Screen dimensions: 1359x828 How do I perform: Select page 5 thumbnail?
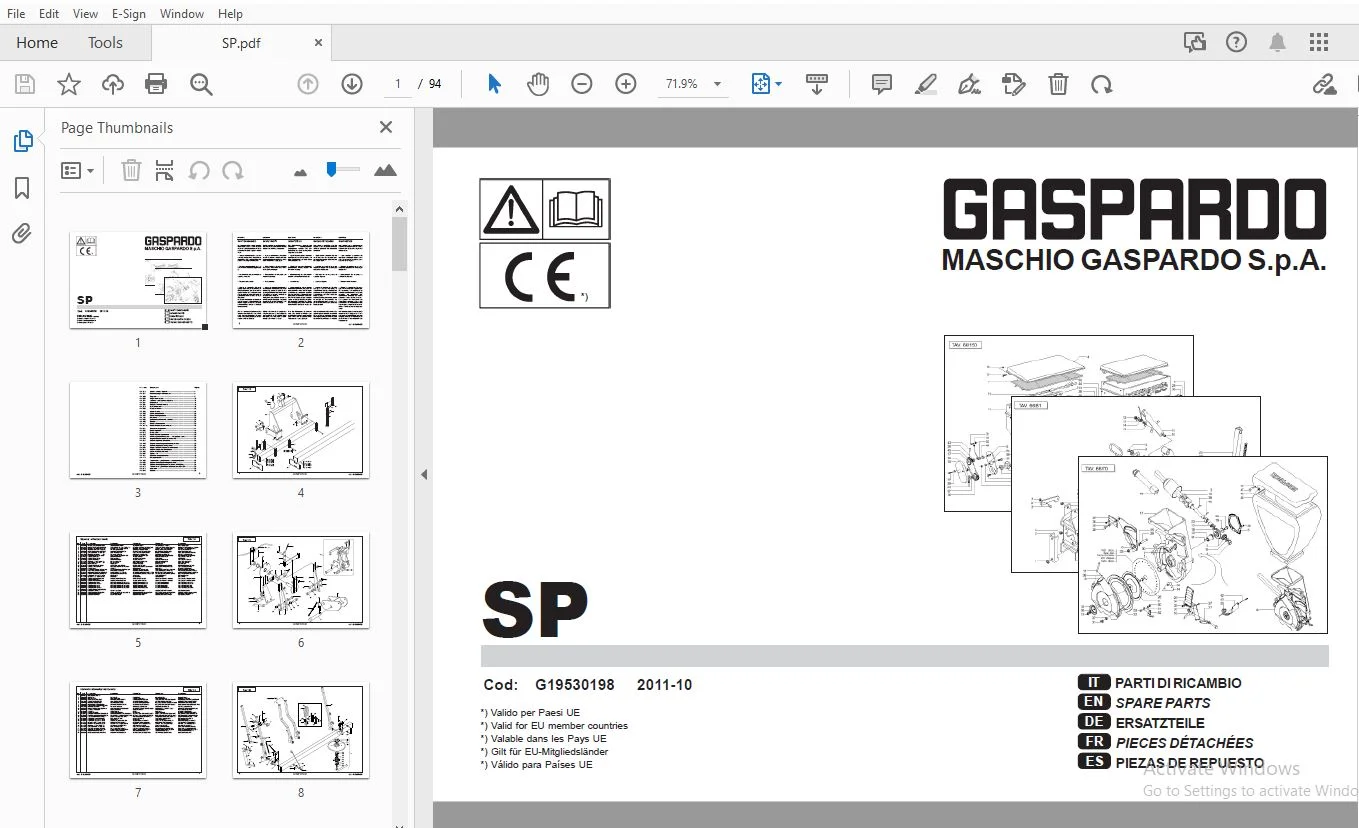pos(138,580)
